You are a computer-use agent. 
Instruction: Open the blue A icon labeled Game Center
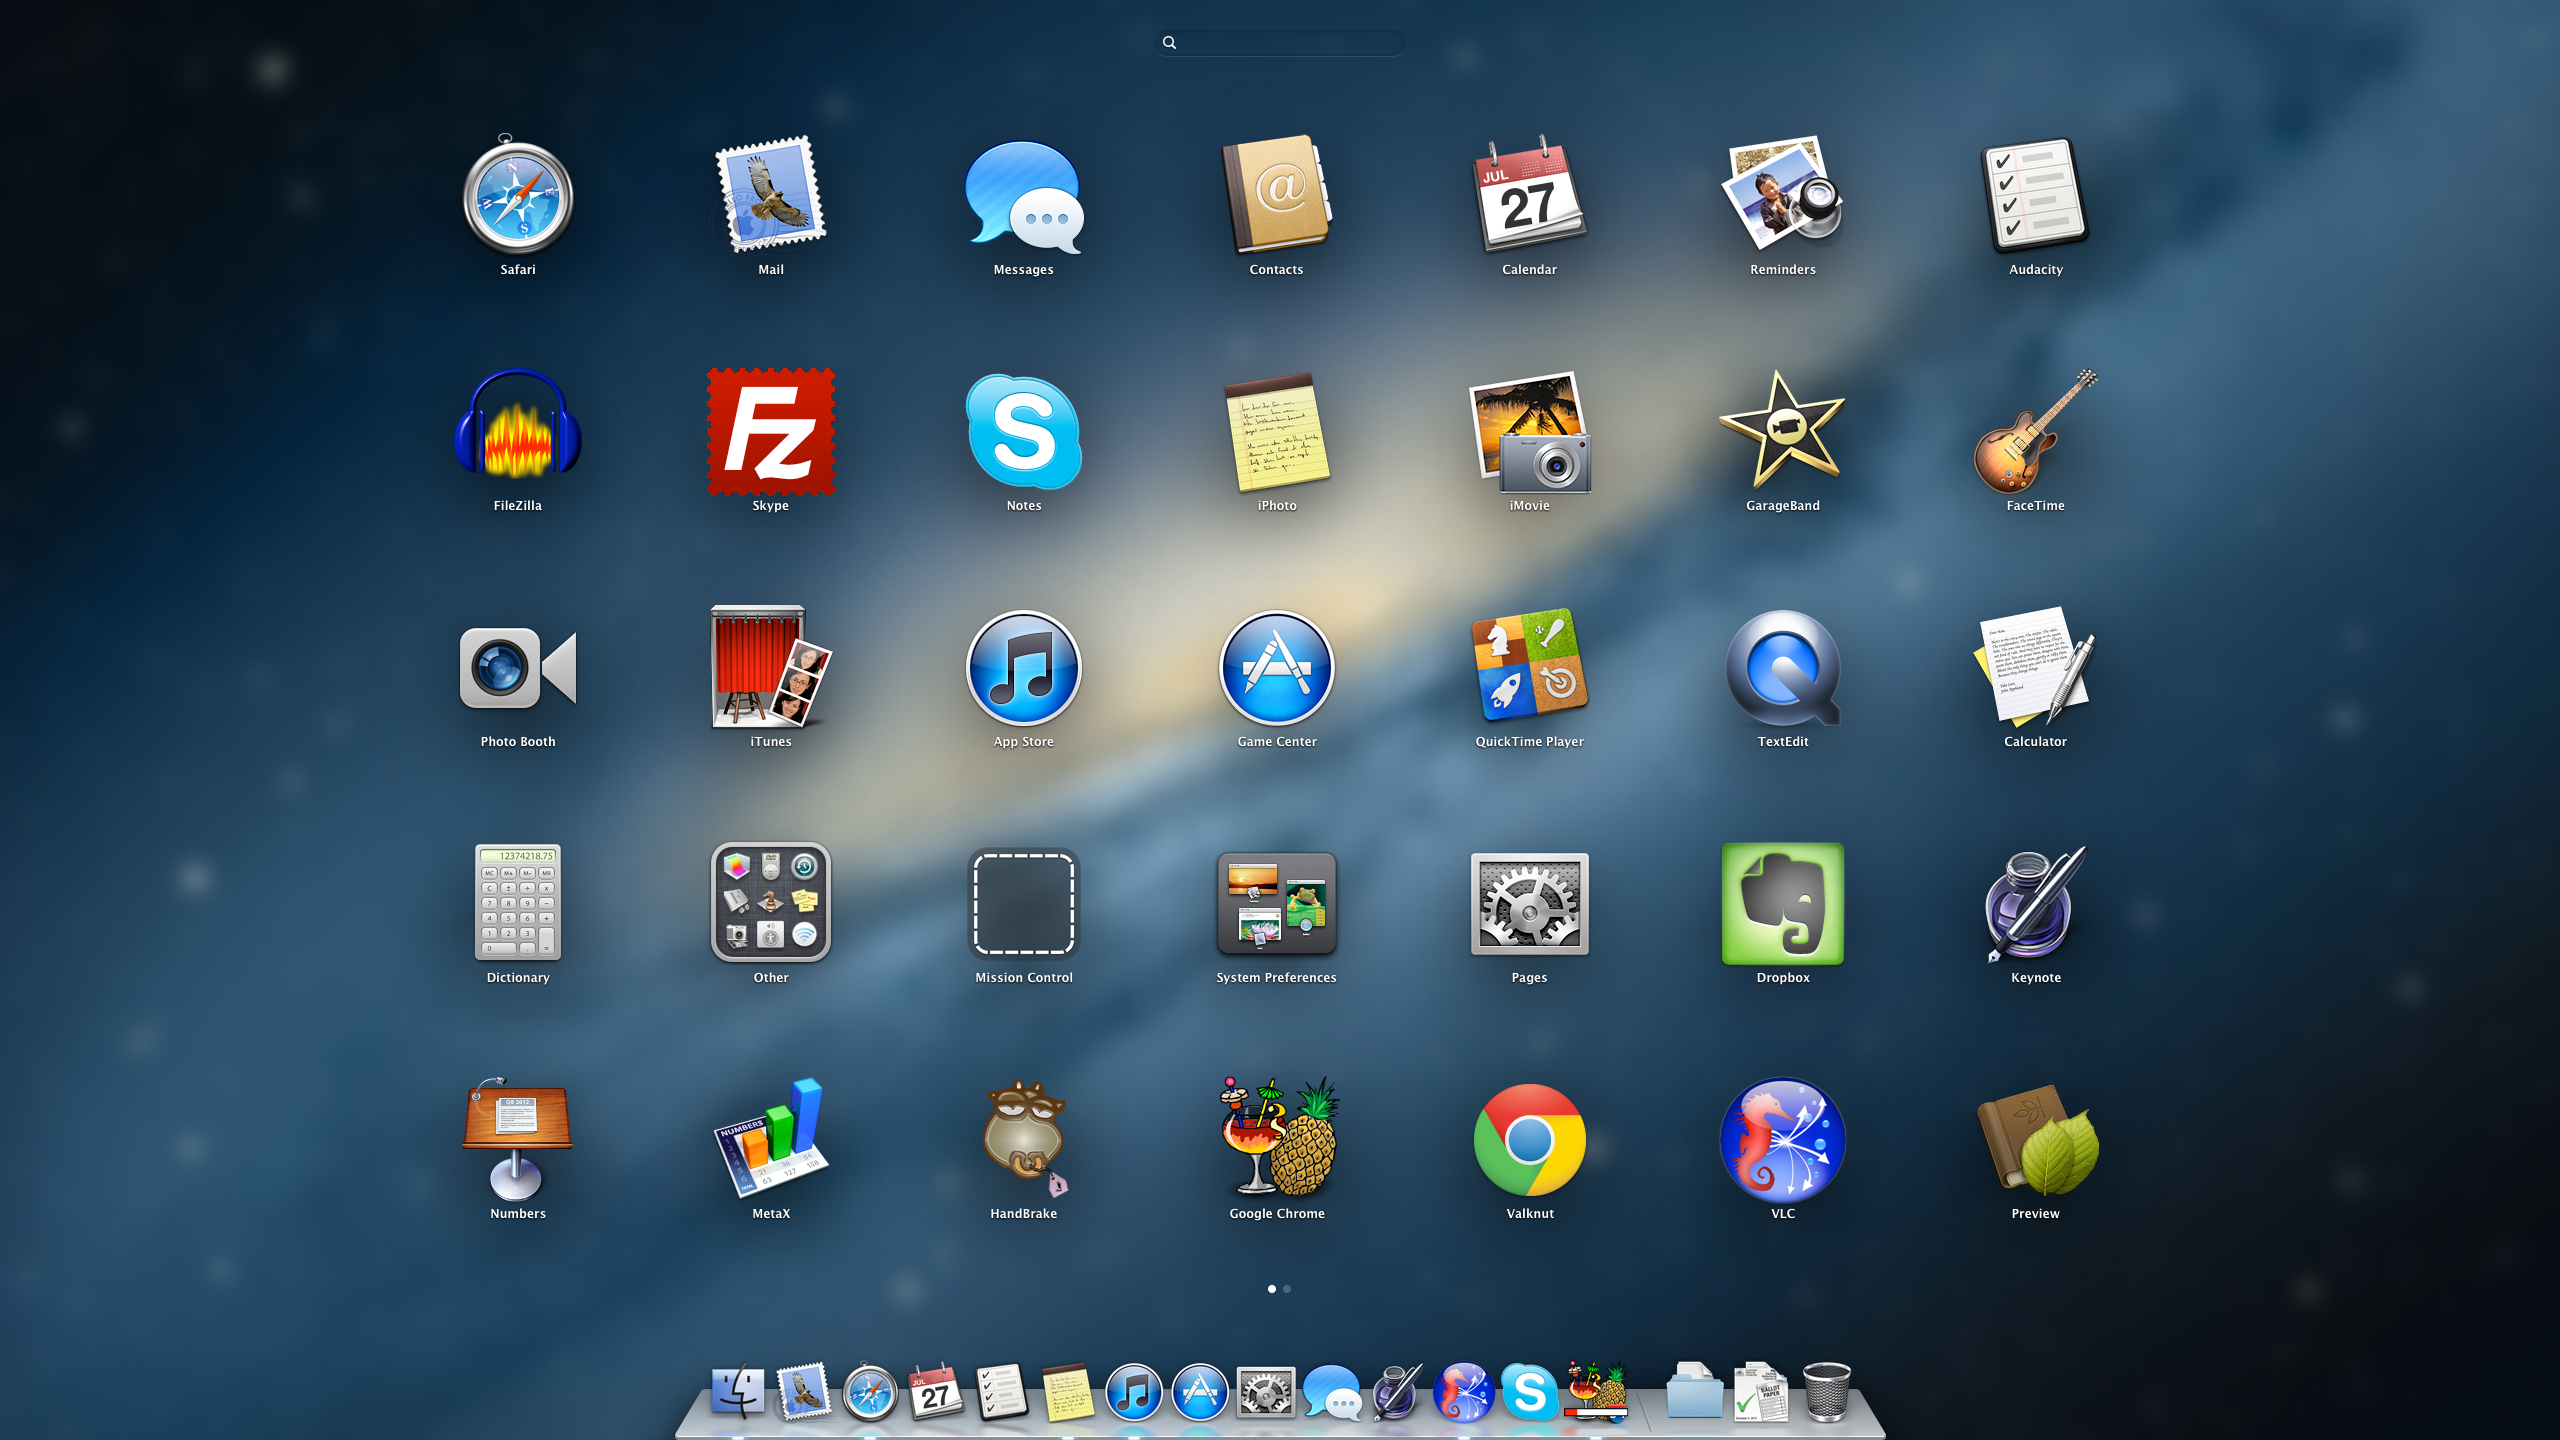[x=1277, y=668]
